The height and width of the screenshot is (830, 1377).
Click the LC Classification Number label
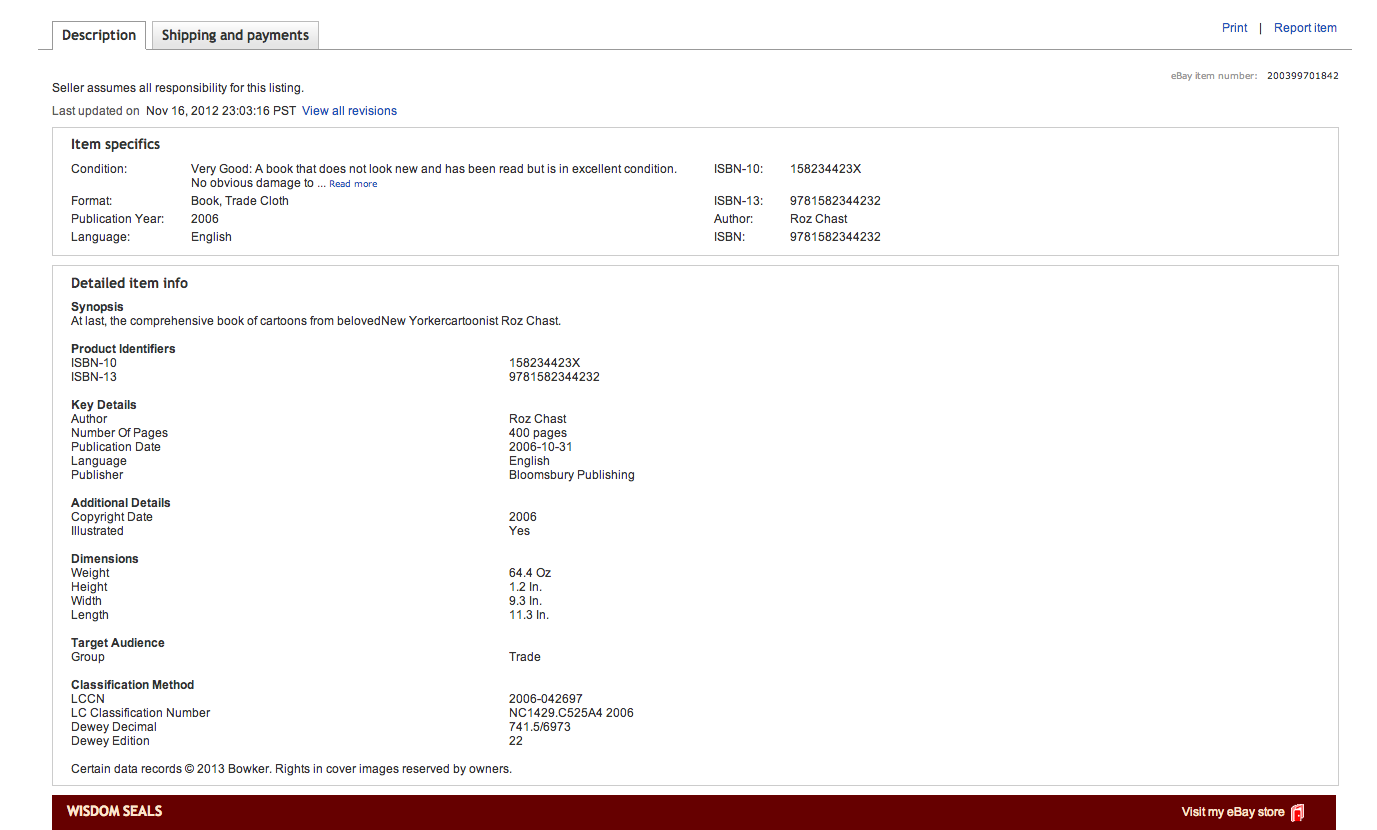pyautogui.click(x=141, y=713)
